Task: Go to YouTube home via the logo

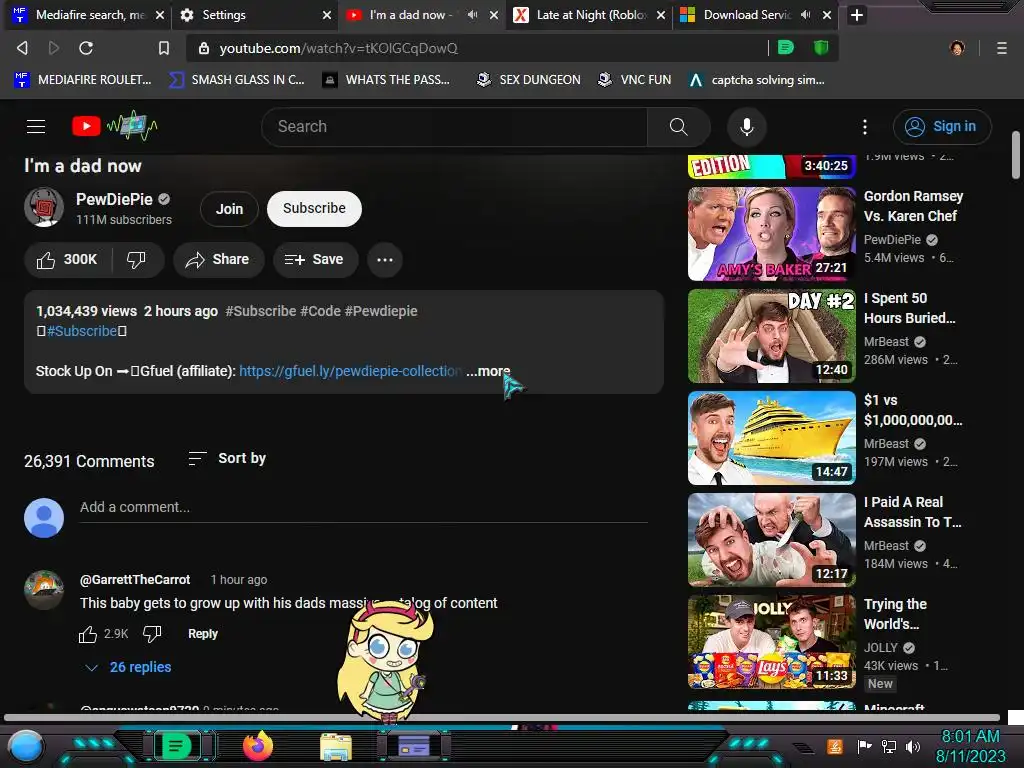Action: 114,126
